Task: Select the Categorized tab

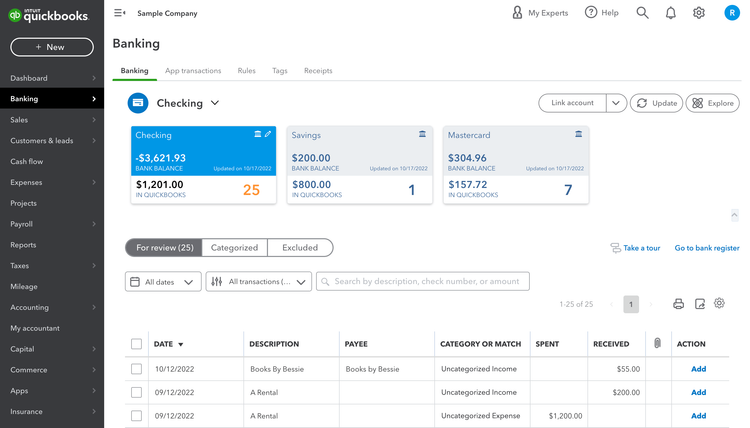Action: [x=234, y=248]
